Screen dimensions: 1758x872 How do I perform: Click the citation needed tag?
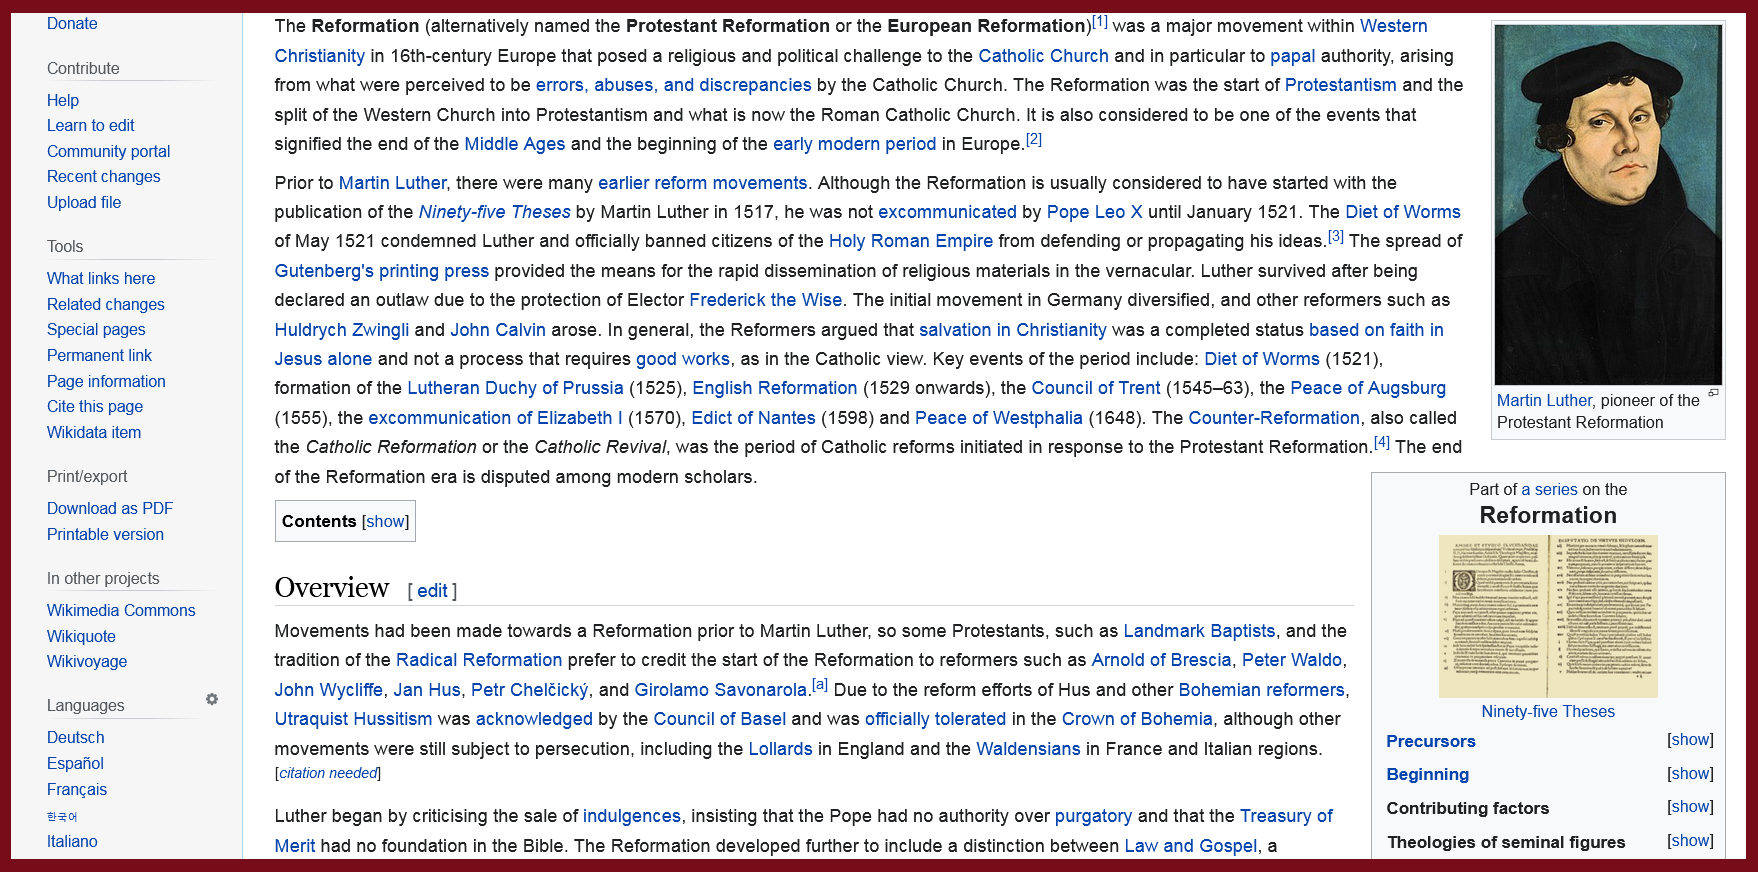[x=329, y=773]
